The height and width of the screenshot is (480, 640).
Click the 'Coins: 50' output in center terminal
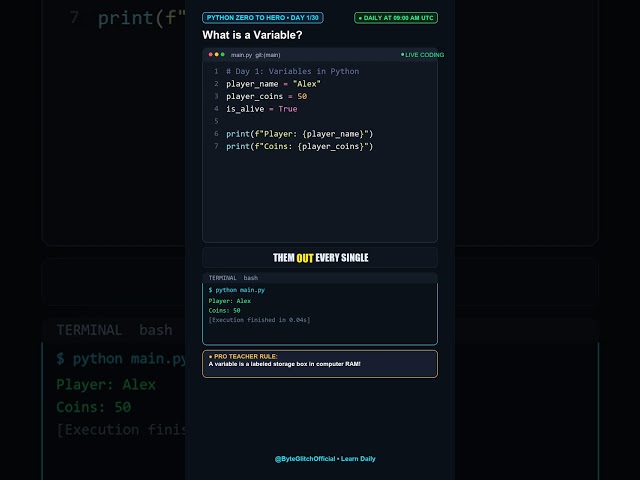224,310
